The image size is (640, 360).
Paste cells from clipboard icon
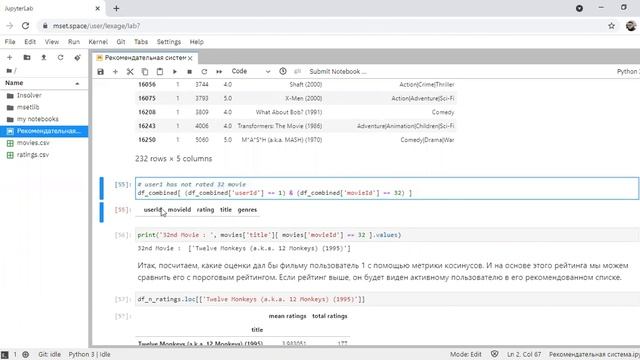[160, 71]
